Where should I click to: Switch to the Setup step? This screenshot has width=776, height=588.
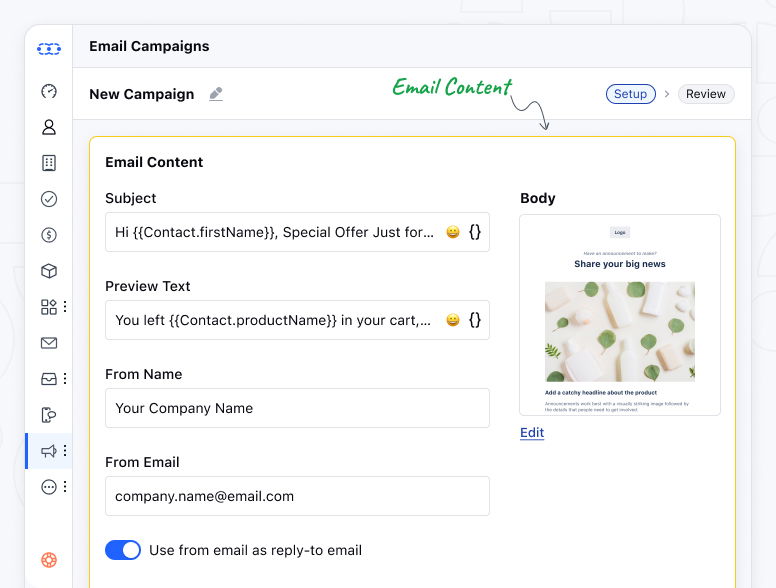pyautogui.click(x=630, y=94)
